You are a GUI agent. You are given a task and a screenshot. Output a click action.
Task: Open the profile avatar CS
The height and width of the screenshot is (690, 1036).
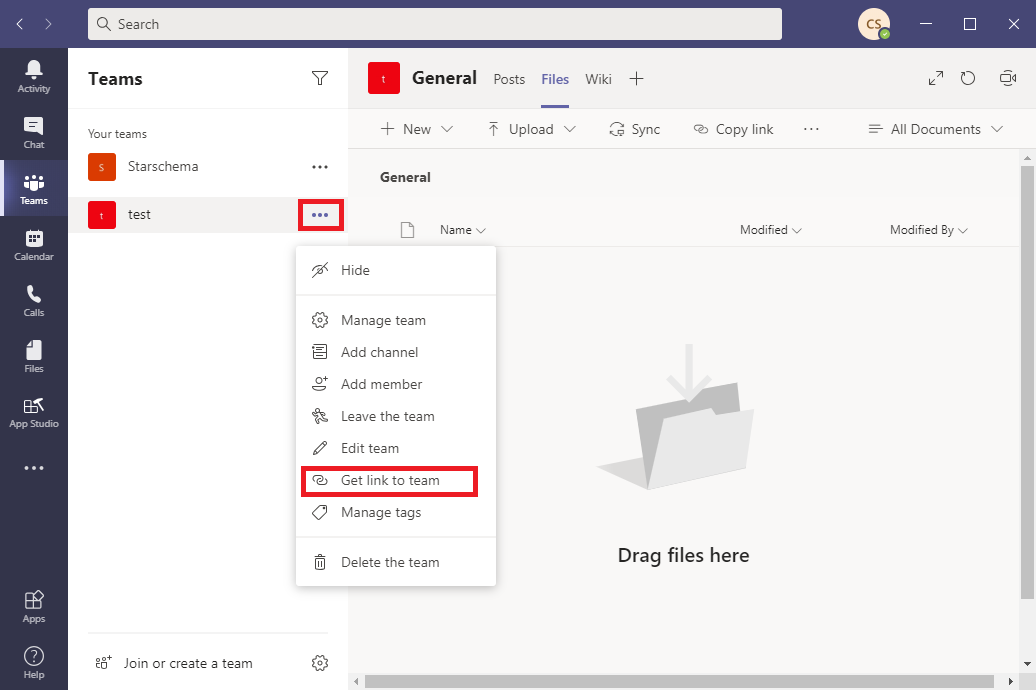click(x=874, y=24)
